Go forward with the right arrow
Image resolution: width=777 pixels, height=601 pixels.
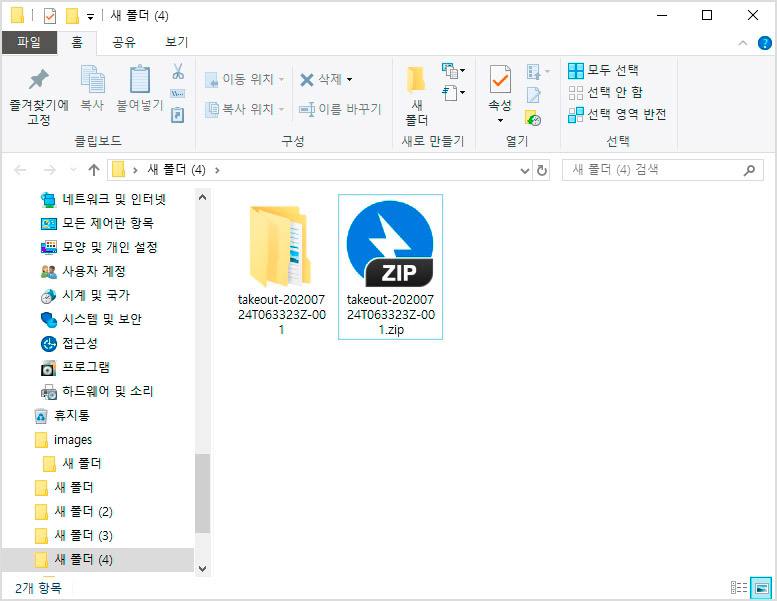point(50,170)
